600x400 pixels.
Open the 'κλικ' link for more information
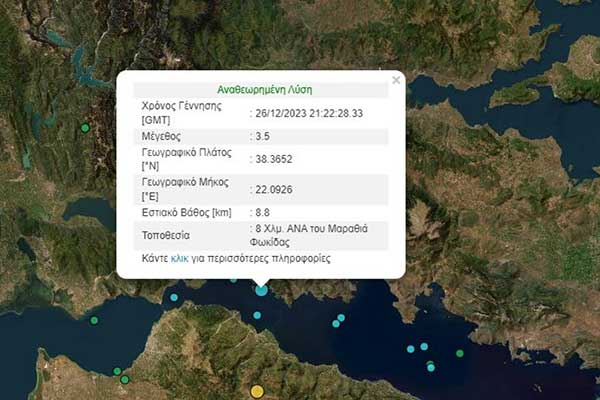coord(180,258)
